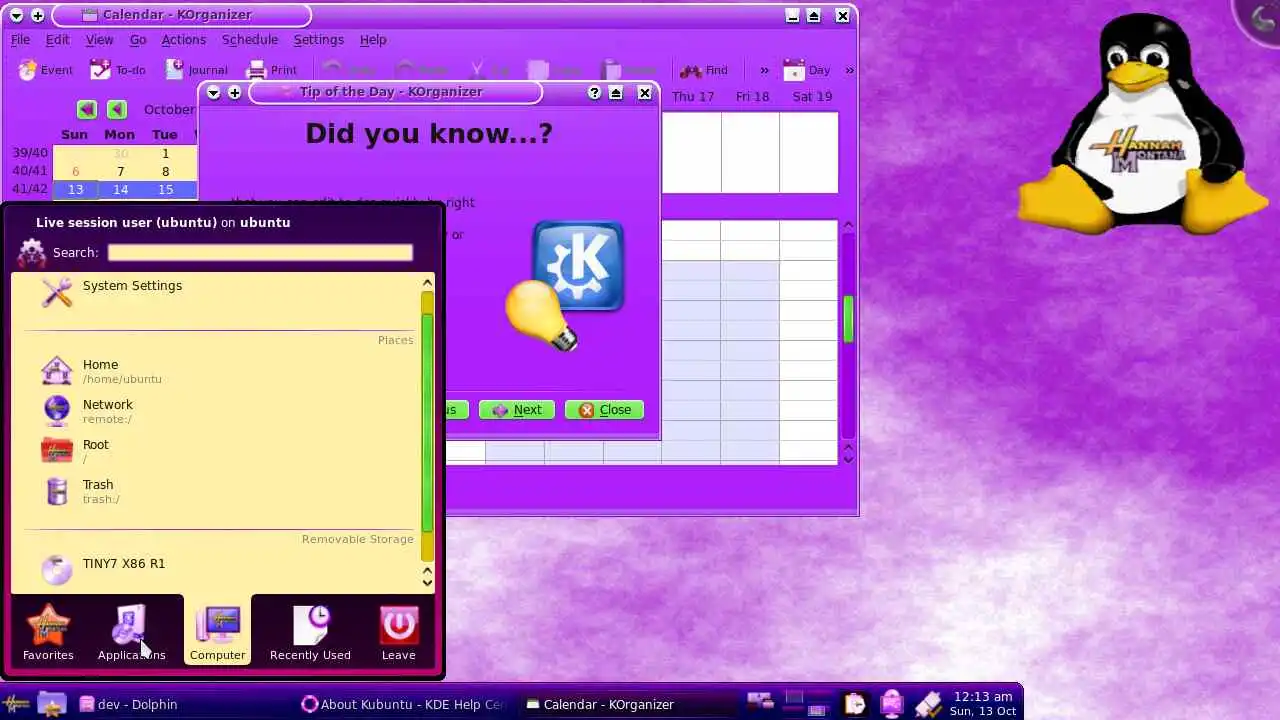The width and height of the screenshot is (1280, 720).
Task: Toggle Tip of the Day on all desktops
Action: click(234, 92)
